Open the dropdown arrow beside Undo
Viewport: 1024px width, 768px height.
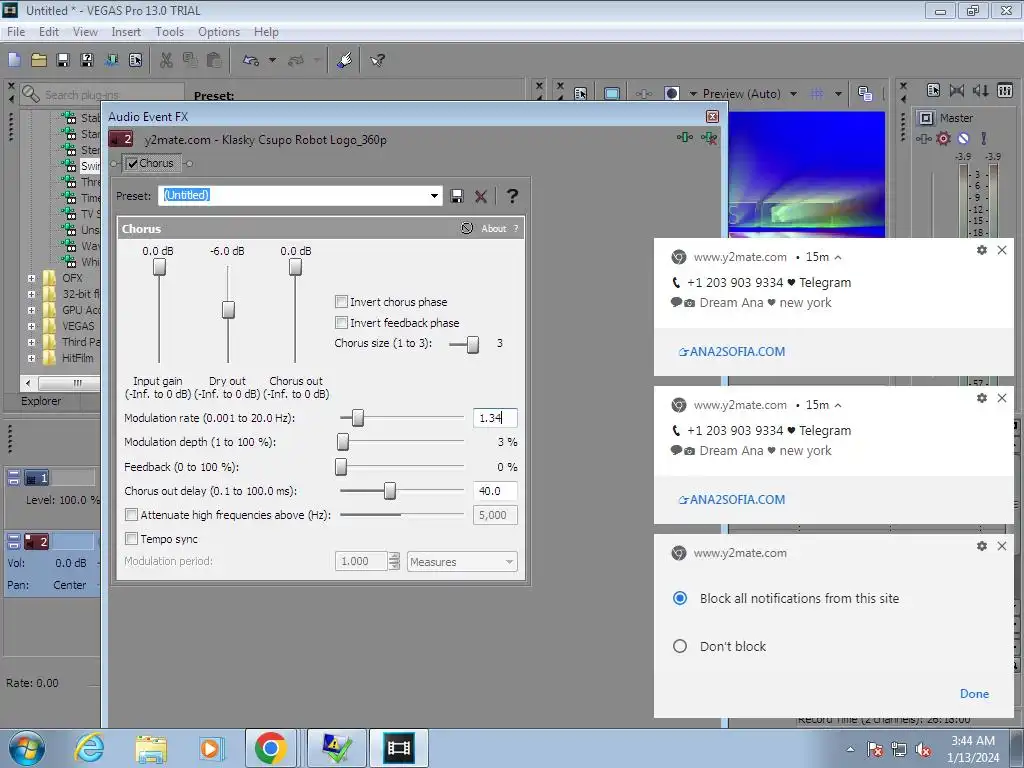point(272,61)
